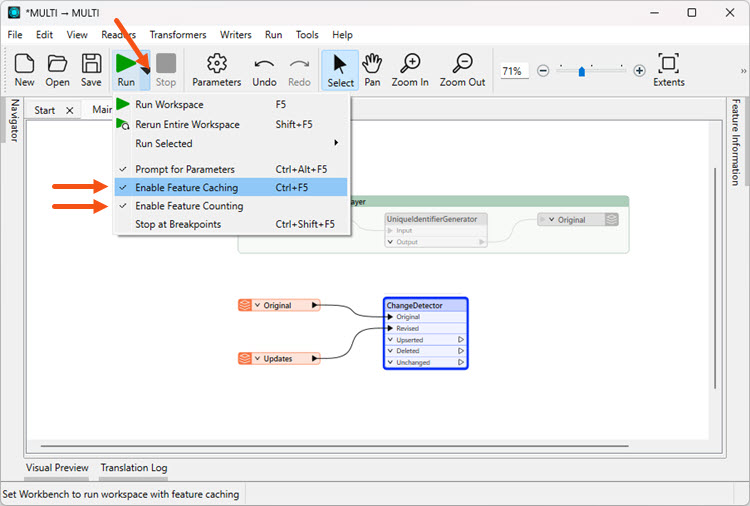Expand the Upserted port chevron
Image resolution: width=750 pixels, height=506 pixels.
pos(391,340)
